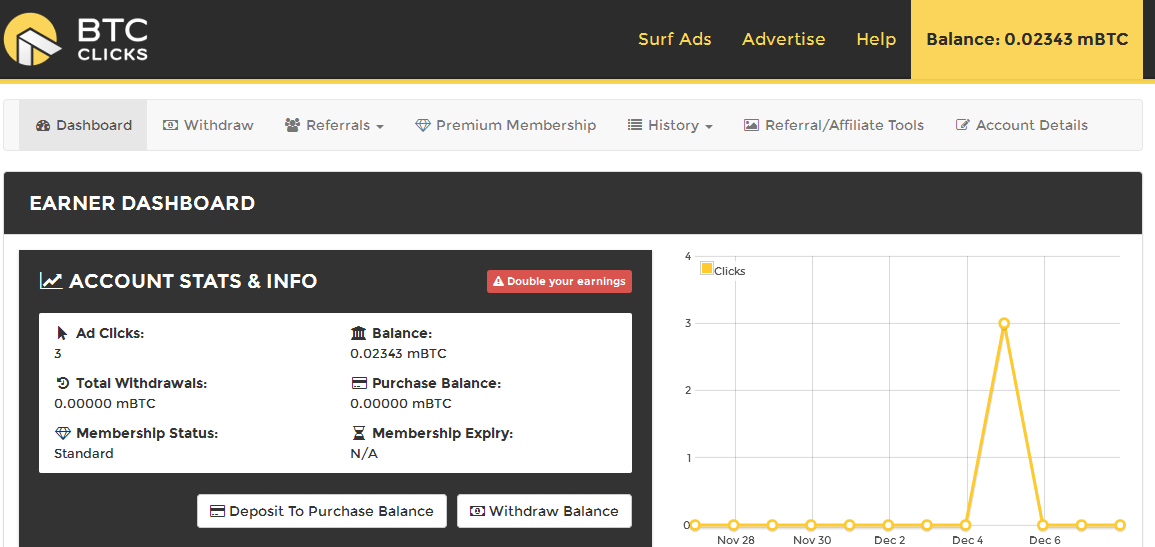The image size is (1155, 547).
Task: Click the Double your earnings button
Action: pyautogui.click(x=559, y=281)
